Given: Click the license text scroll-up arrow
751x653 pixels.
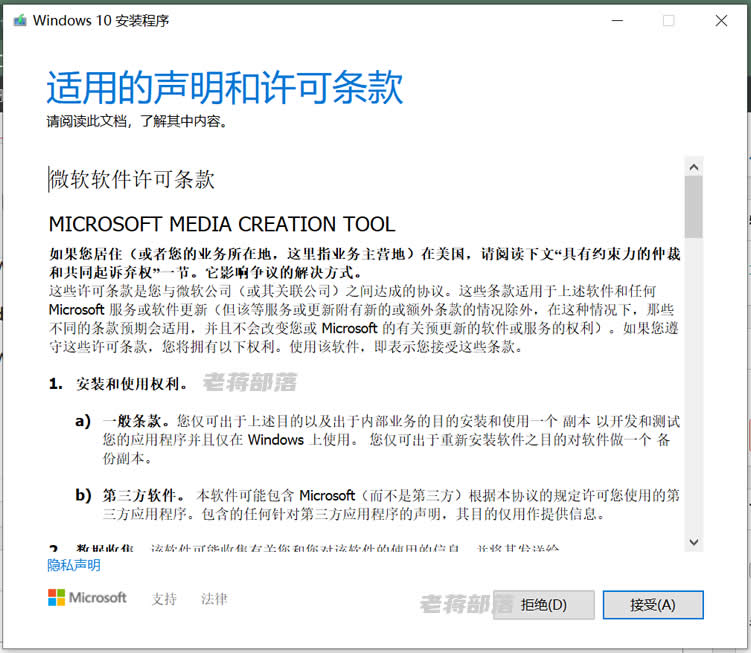Looking at the screenshot, I should [694, 167].
